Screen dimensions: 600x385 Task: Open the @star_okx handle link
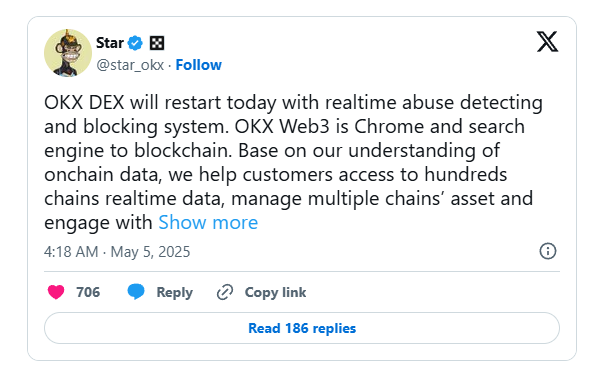pyautogui.click(x=130, y=65)
